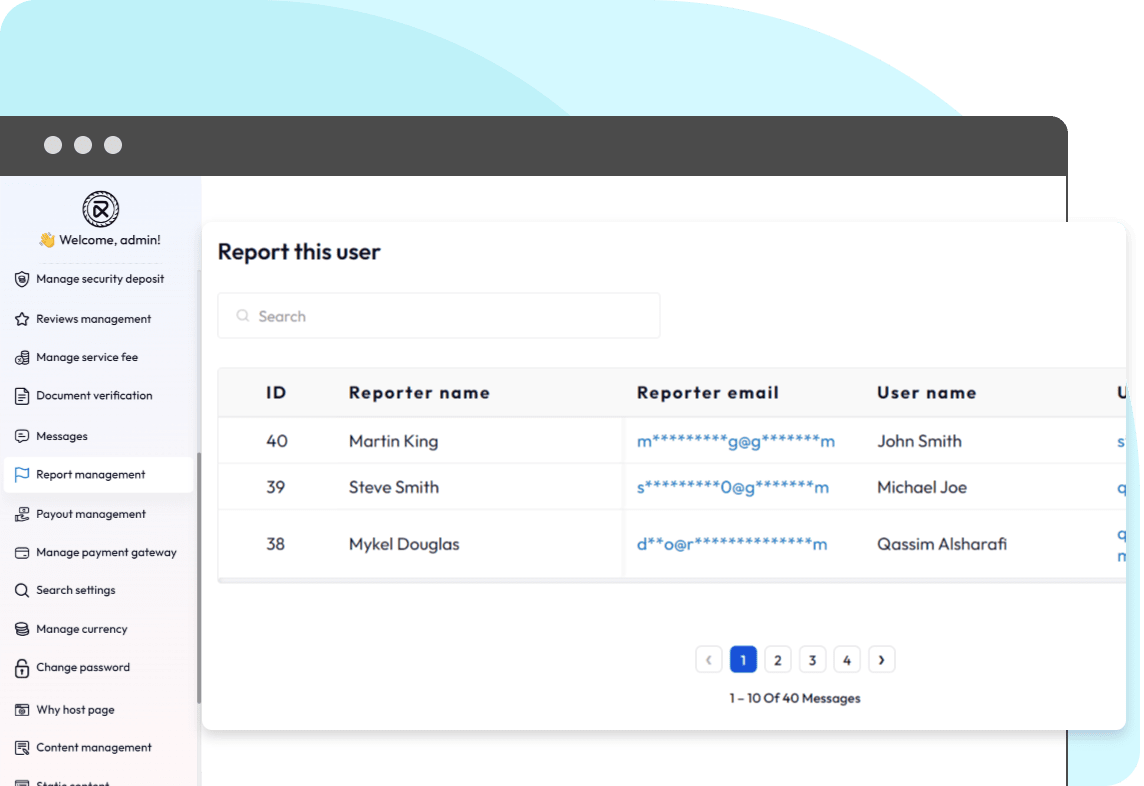Select reporter name Martin King
1144x786 pixels.
(x=393, y=442)
